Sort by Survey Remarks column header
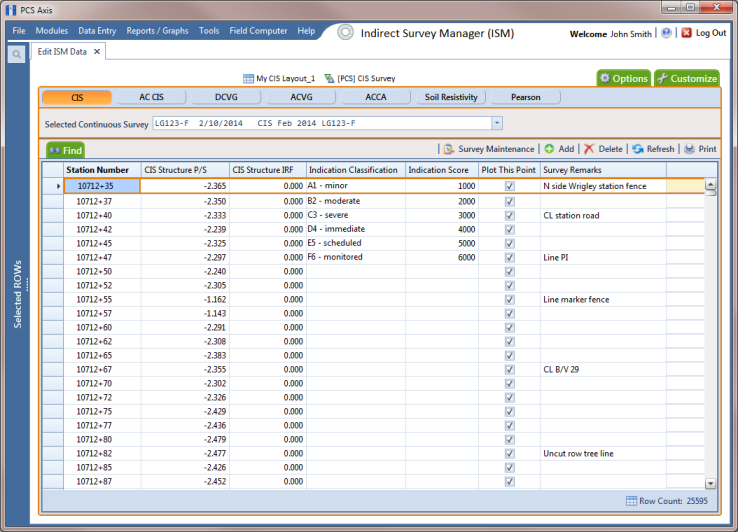Viewport: 738px width, 532px height. click(603, 170)
